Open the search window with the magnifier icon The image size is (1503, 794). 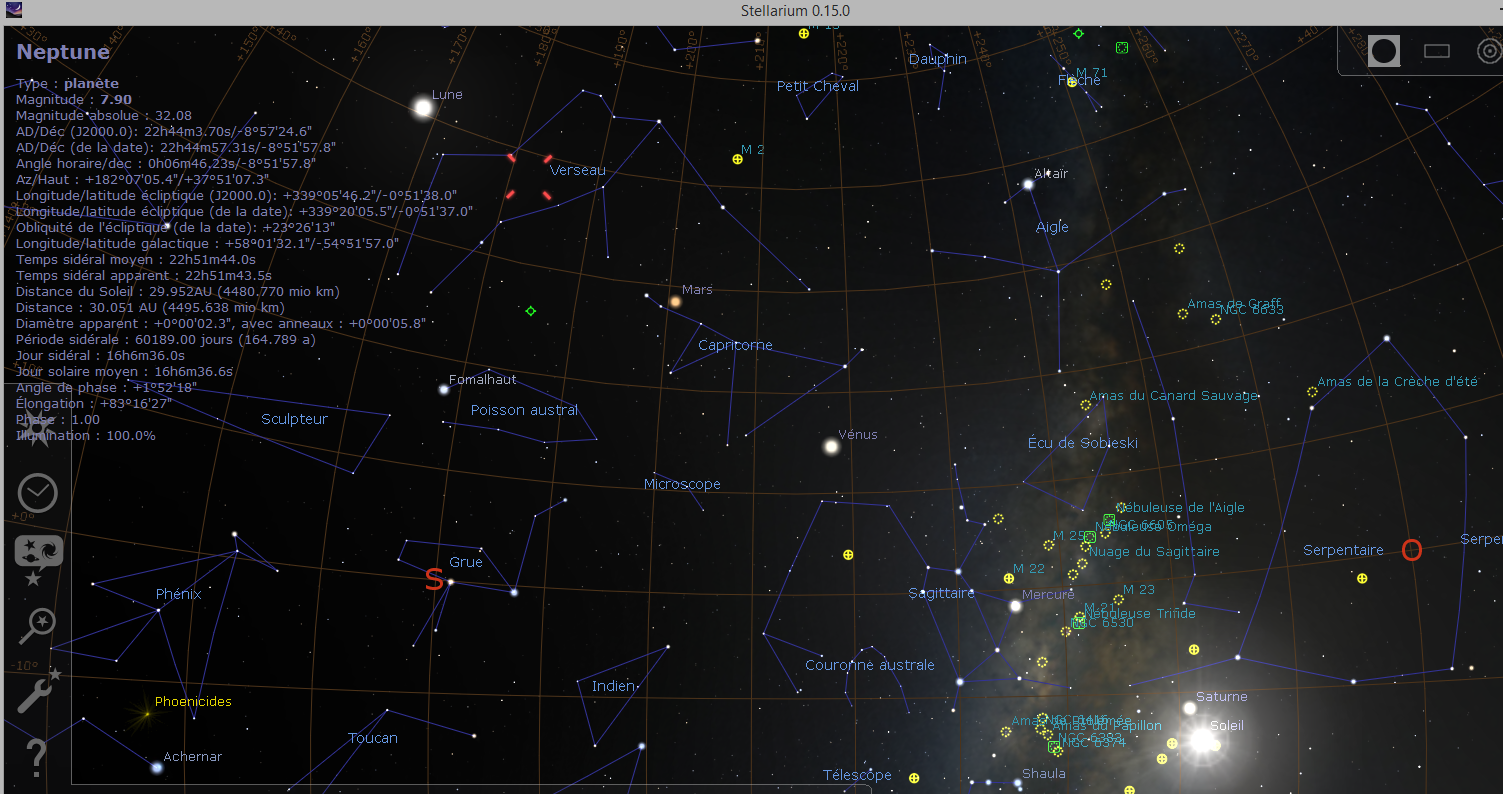36,627
